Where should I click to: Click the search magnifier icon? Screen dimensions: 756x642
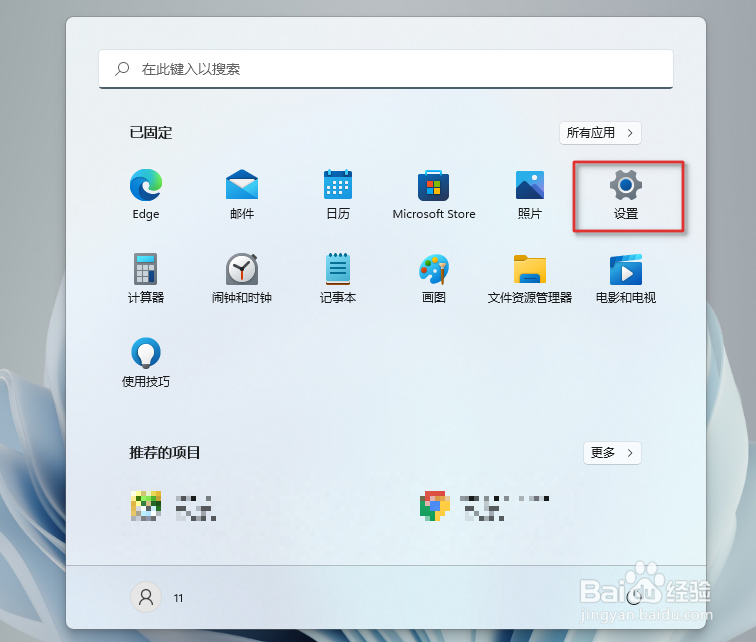point(122,68)
